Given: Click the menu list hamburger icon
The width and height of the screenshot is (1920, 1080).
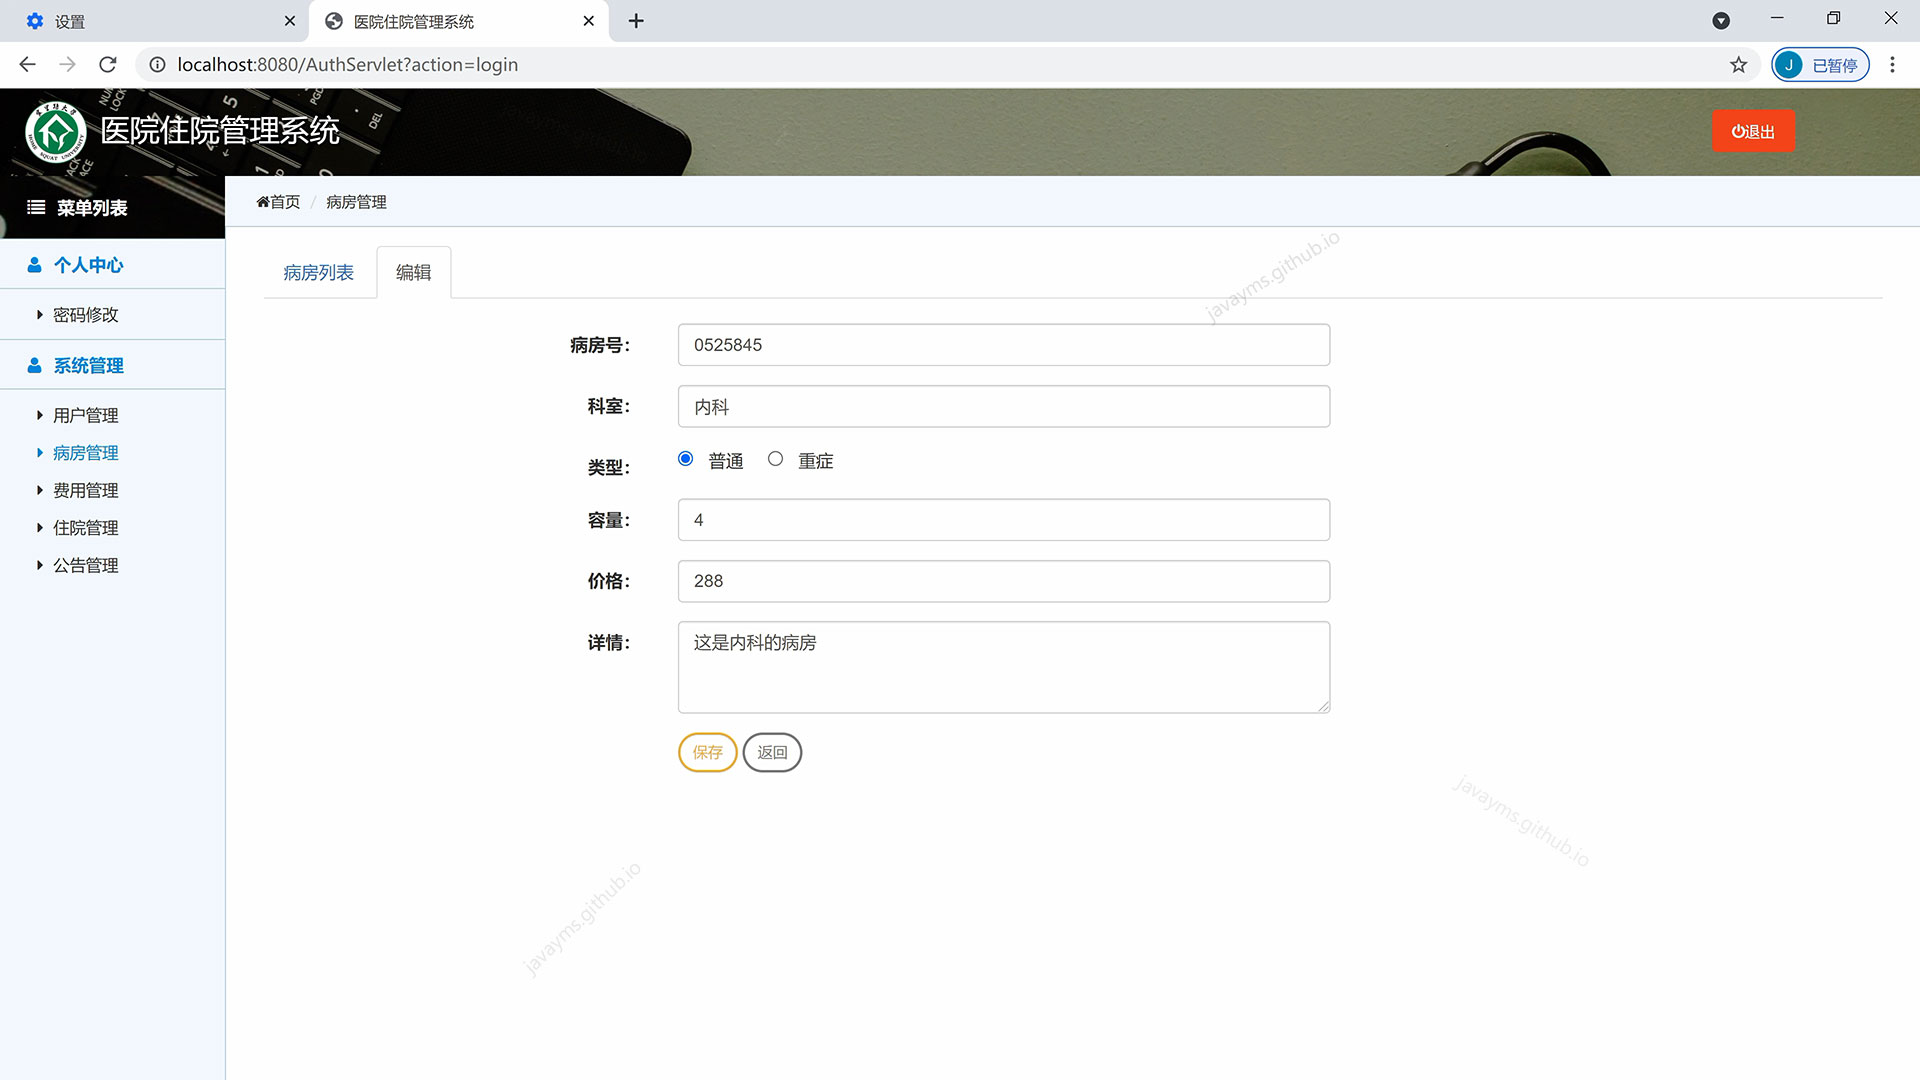Looking at the screenshot, I should [36, 207].
